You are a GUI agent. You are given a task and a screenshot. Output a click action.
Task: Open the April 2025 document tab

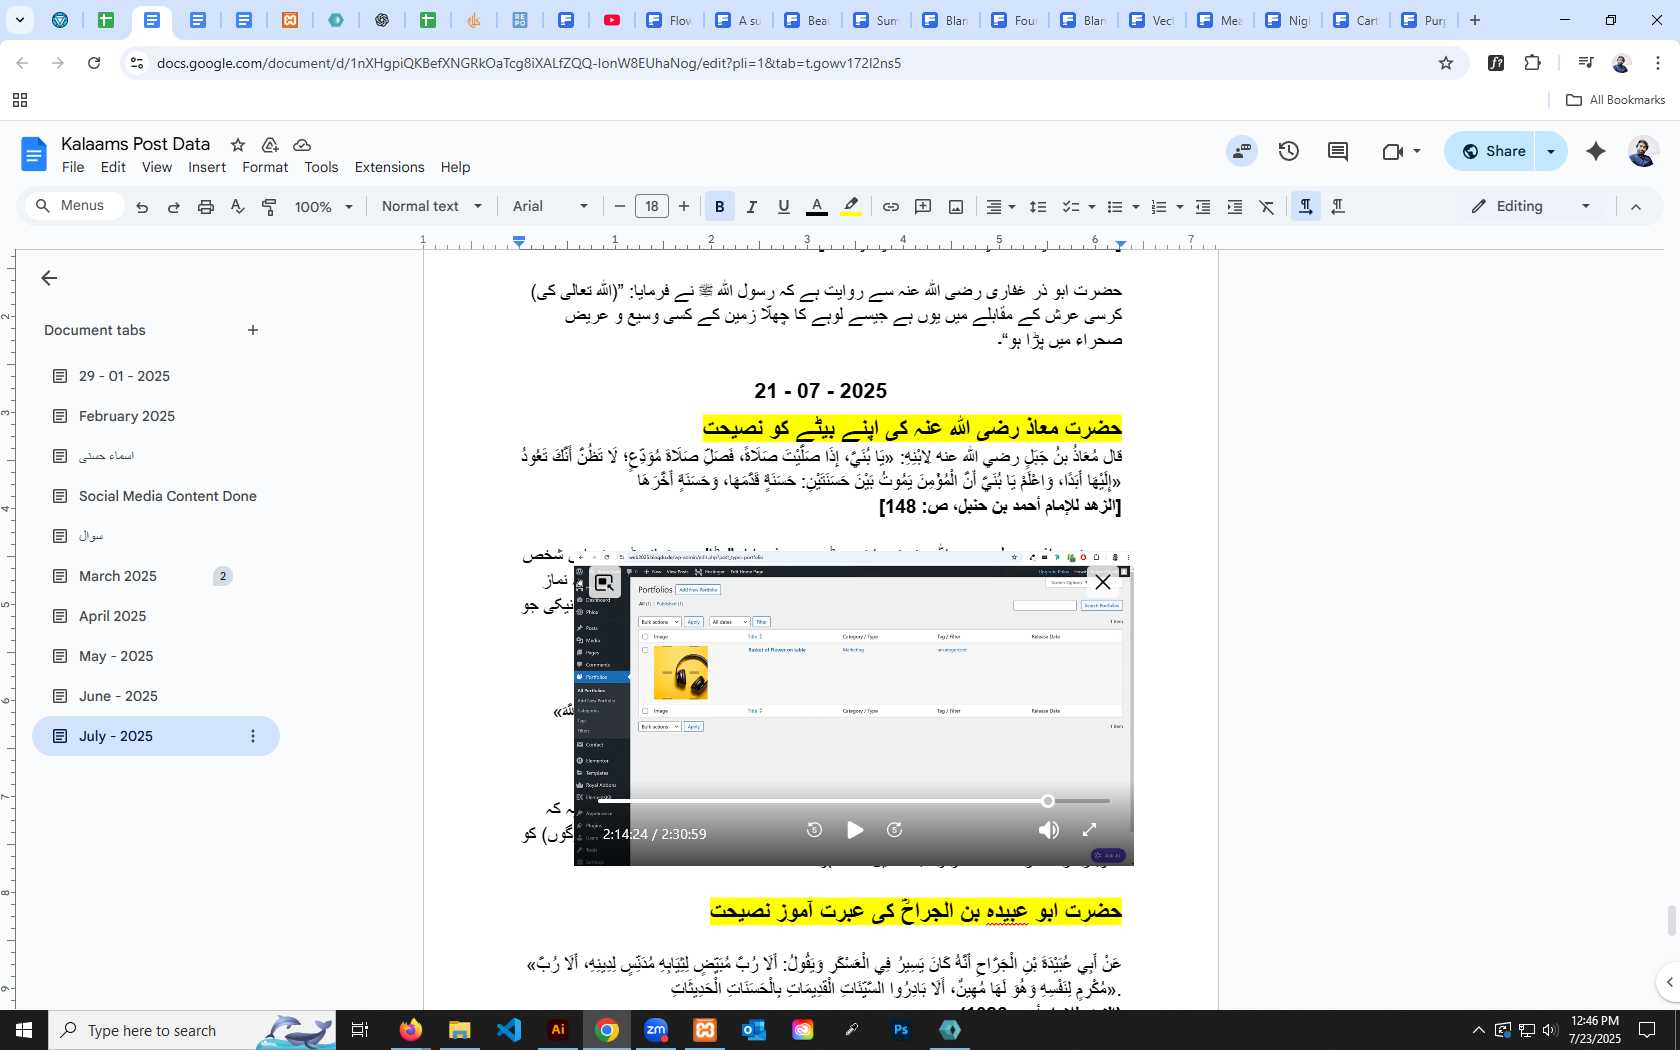coord(113,616)
